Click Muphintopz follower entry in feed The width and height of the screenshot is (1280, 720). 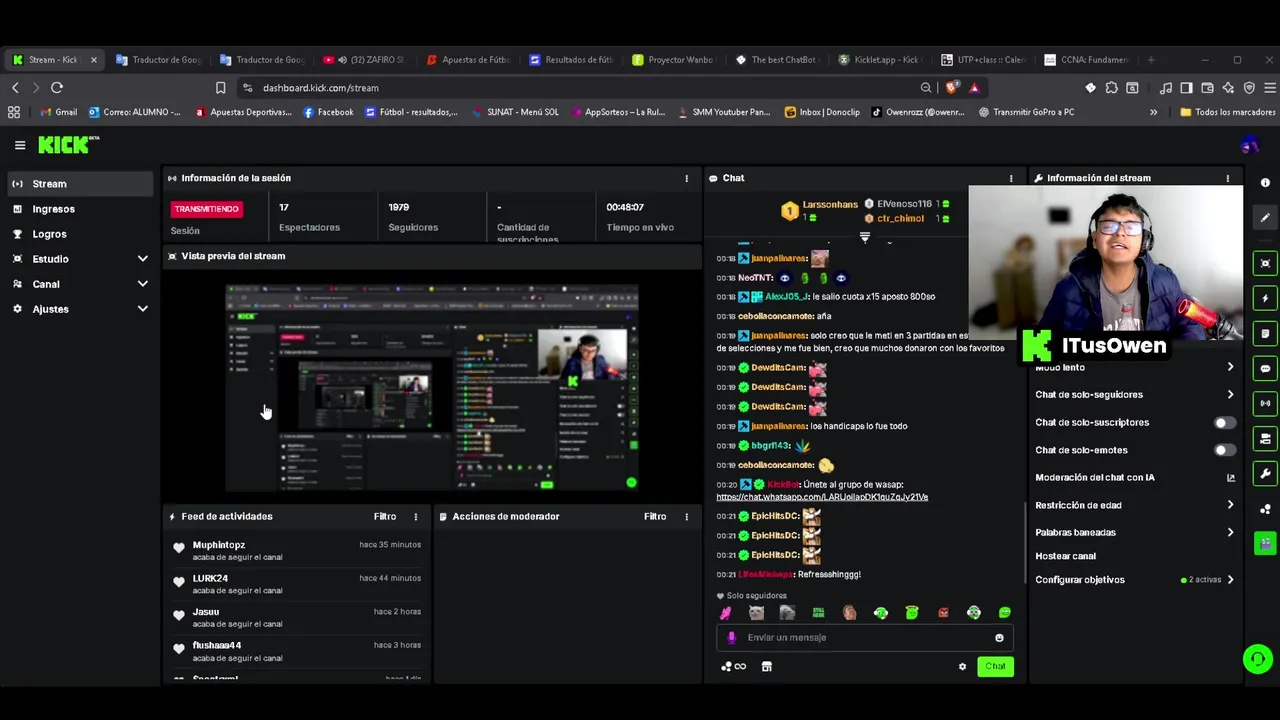(298, 551)
